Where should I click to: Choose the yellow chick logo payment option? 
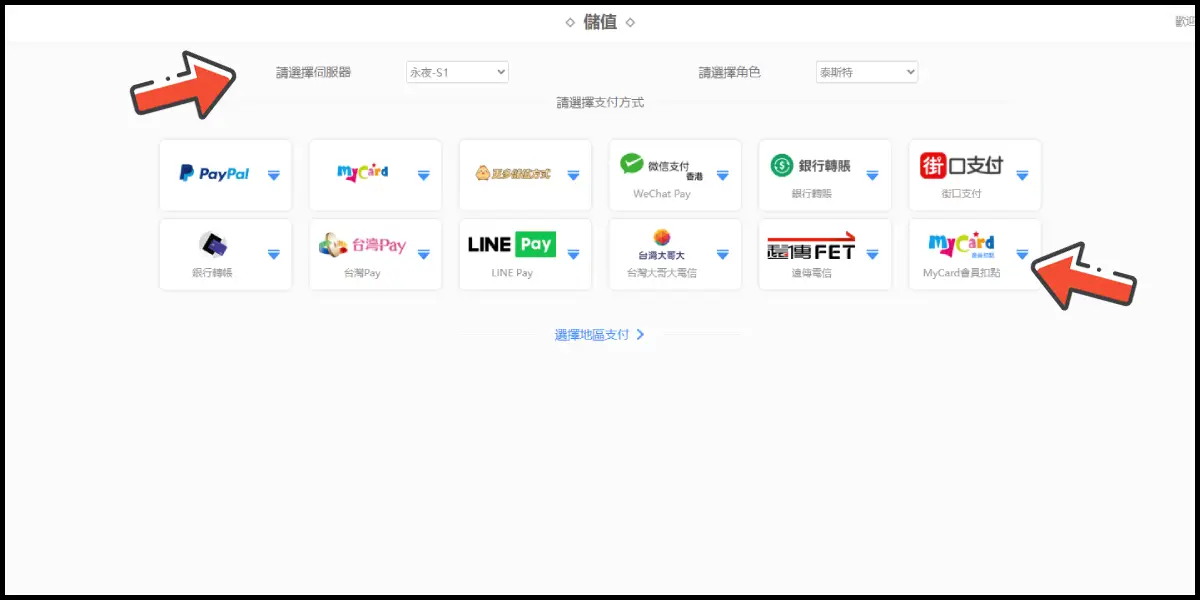click(x=513, y=174)
